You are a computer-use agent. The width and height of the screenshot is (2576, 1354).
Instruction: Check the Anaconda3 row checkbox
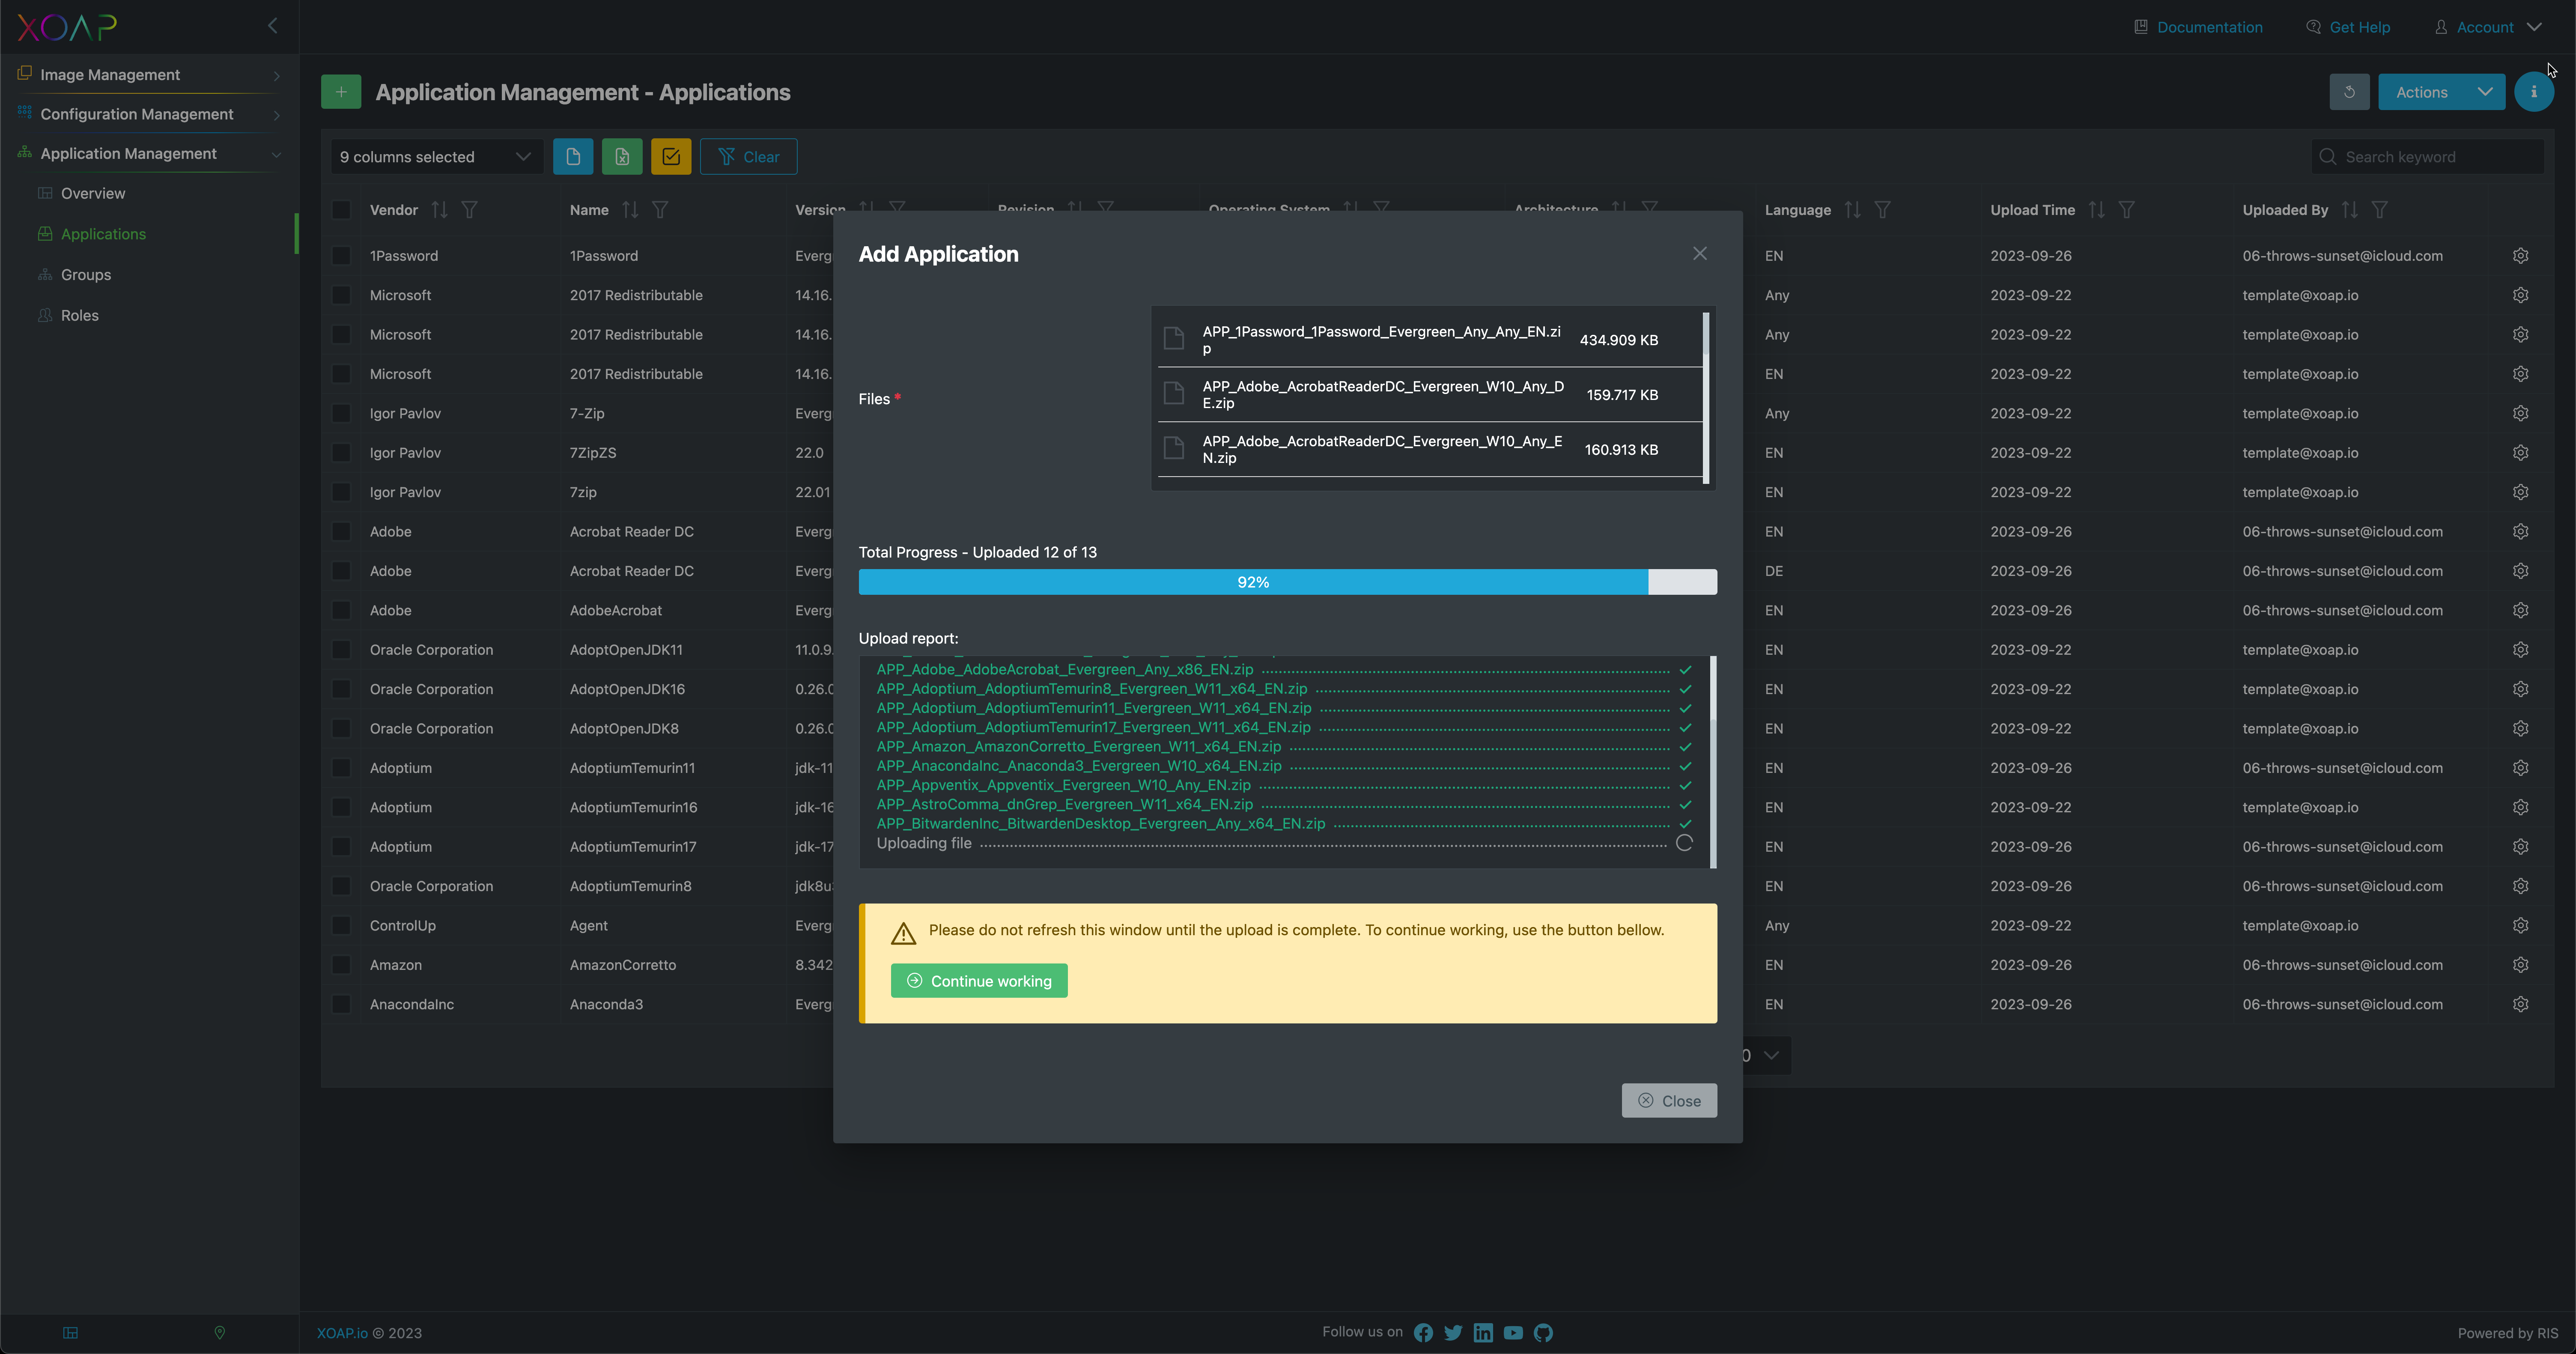341,1004
